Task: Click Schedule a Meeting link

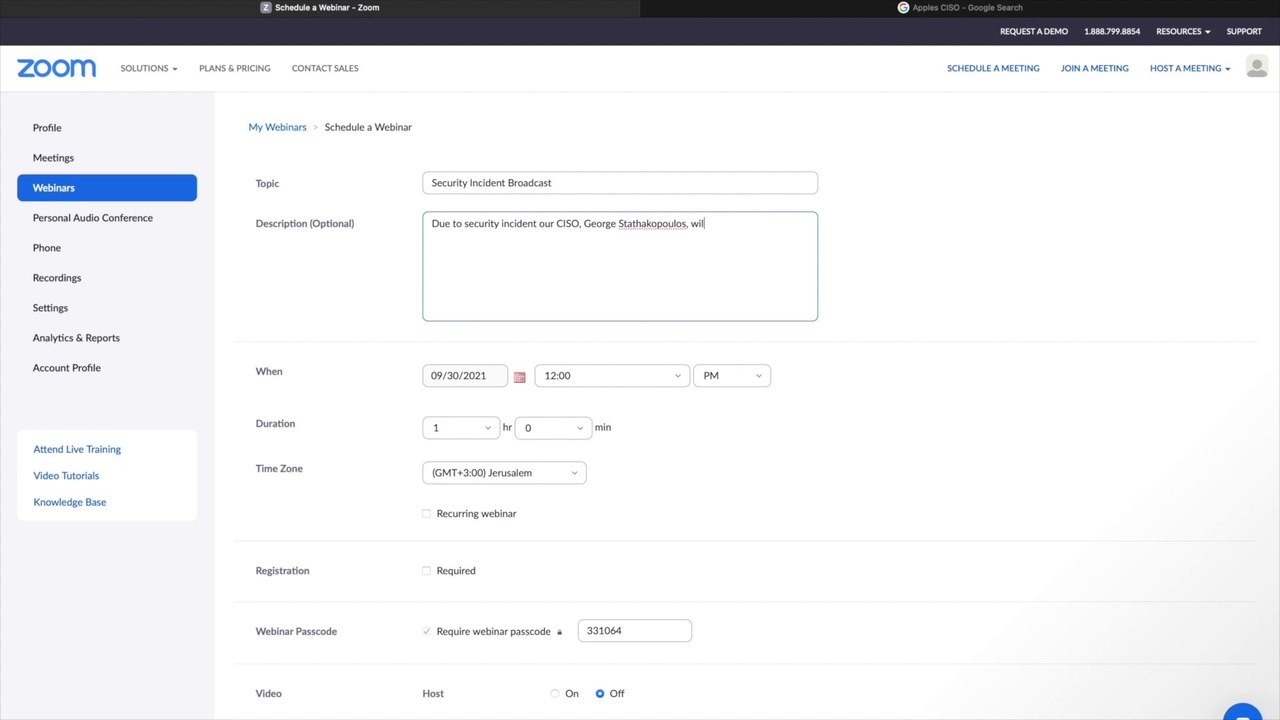Action: point(993,69)
